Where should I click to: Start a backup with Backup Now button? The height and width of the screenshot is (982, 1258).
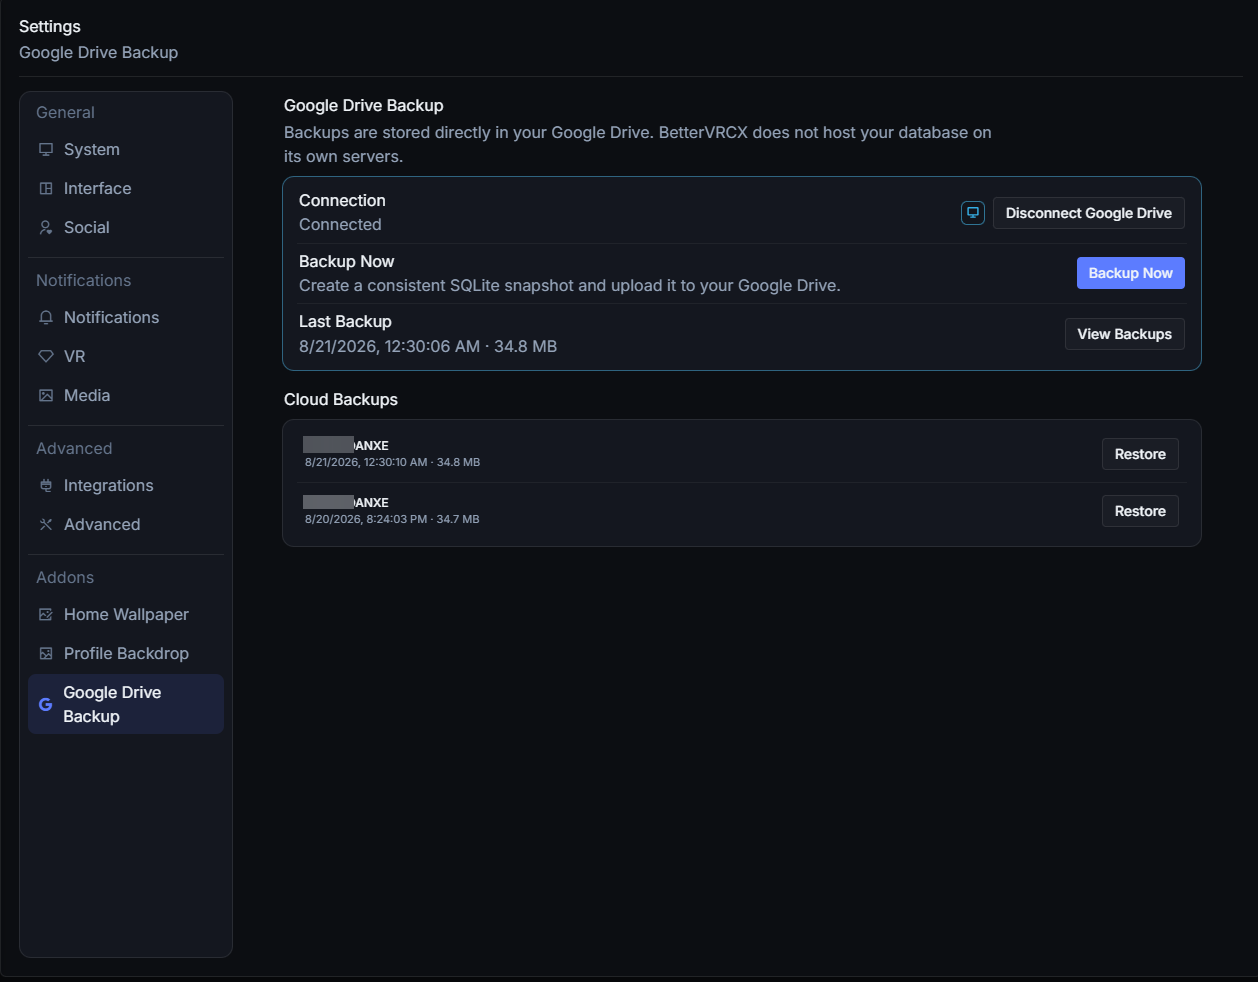point(1131,273)
